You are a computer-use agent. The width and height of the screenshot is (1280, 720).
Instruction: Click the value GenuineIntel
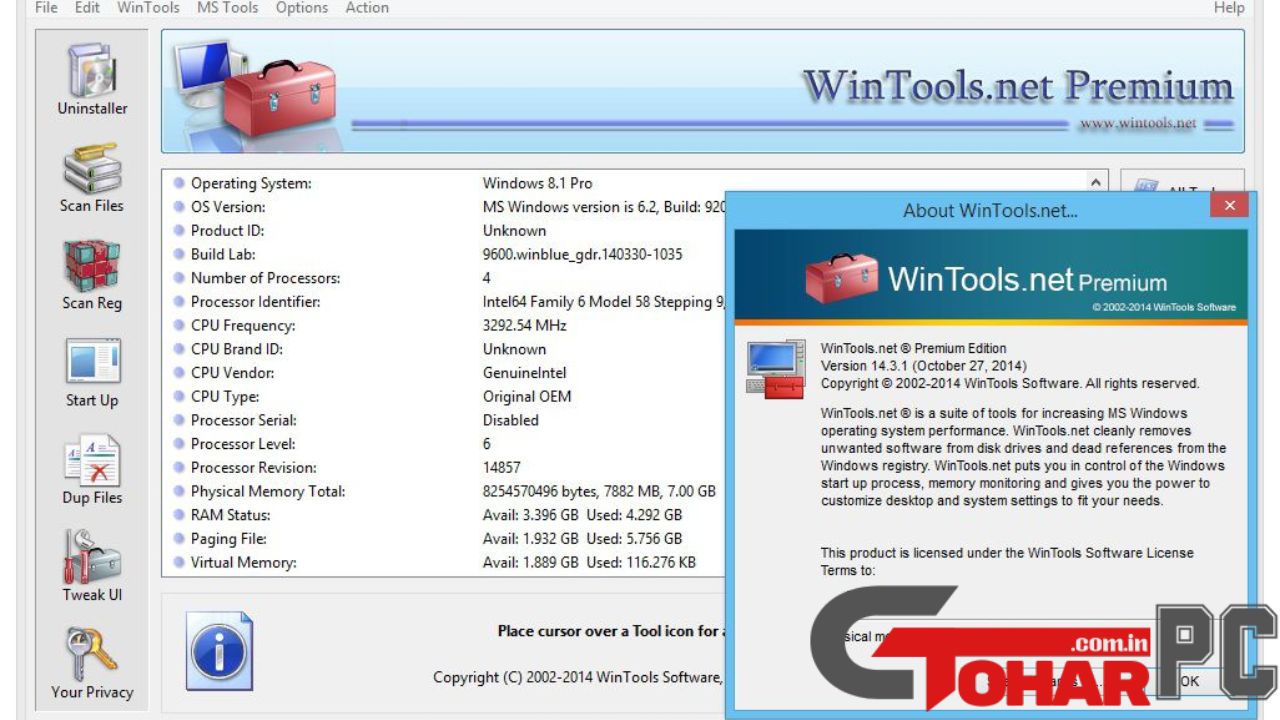pyautogui.click(x=524, y=373)
